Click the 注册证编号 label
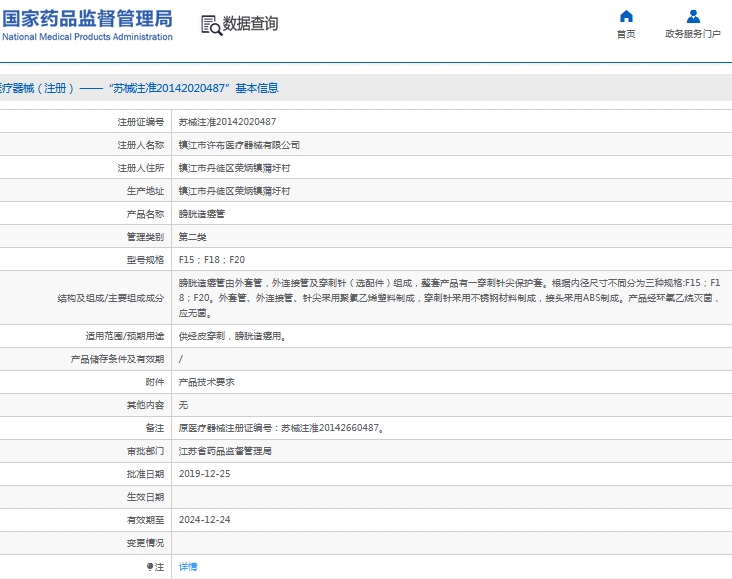 (141, 122)
